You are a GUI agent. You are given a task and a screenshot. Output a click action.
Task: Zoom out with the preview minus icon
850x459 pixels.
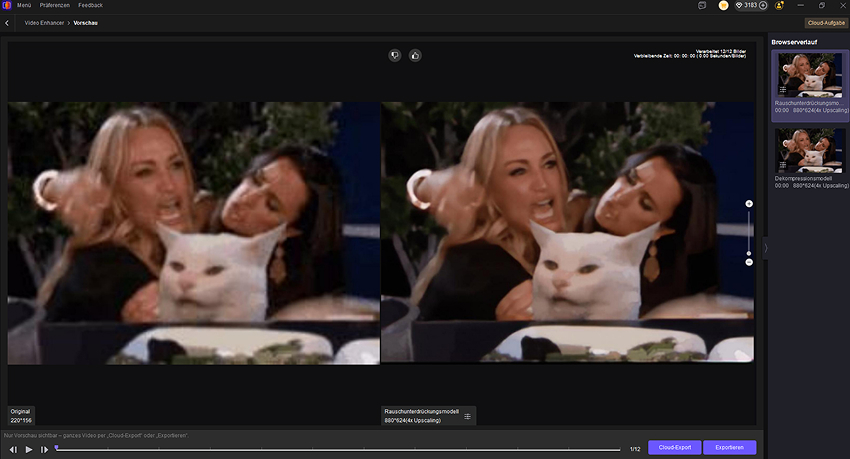(x=749, y=262)
